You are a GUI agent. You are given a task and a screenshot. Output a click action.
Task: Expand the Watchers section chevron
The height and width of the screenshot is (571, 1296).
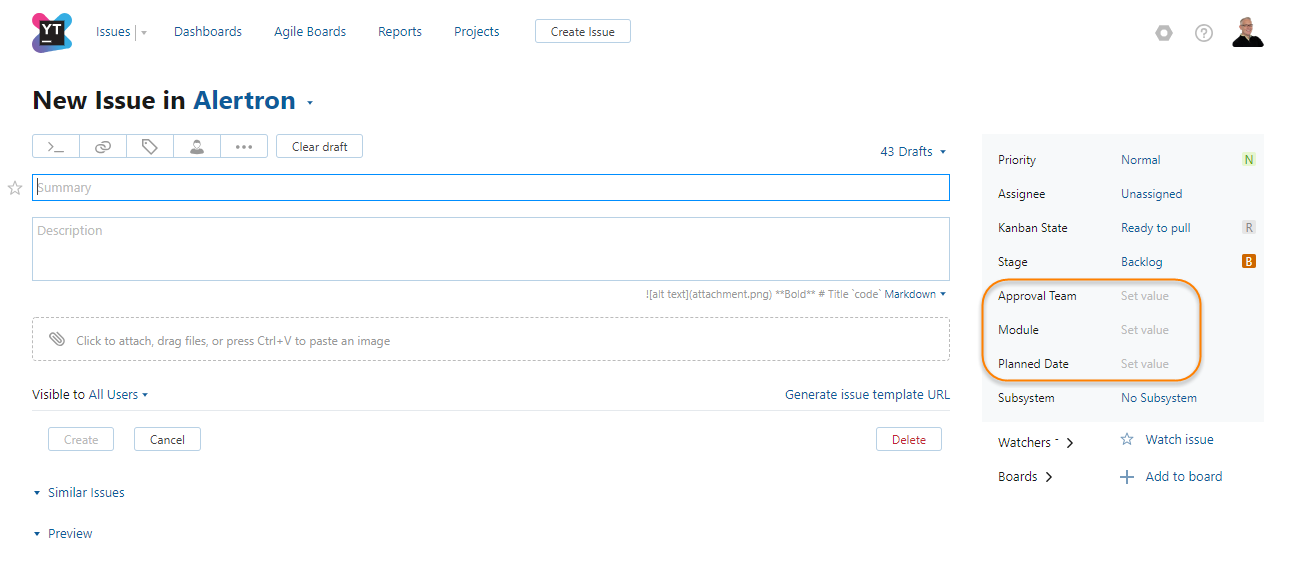point(1070,443)
